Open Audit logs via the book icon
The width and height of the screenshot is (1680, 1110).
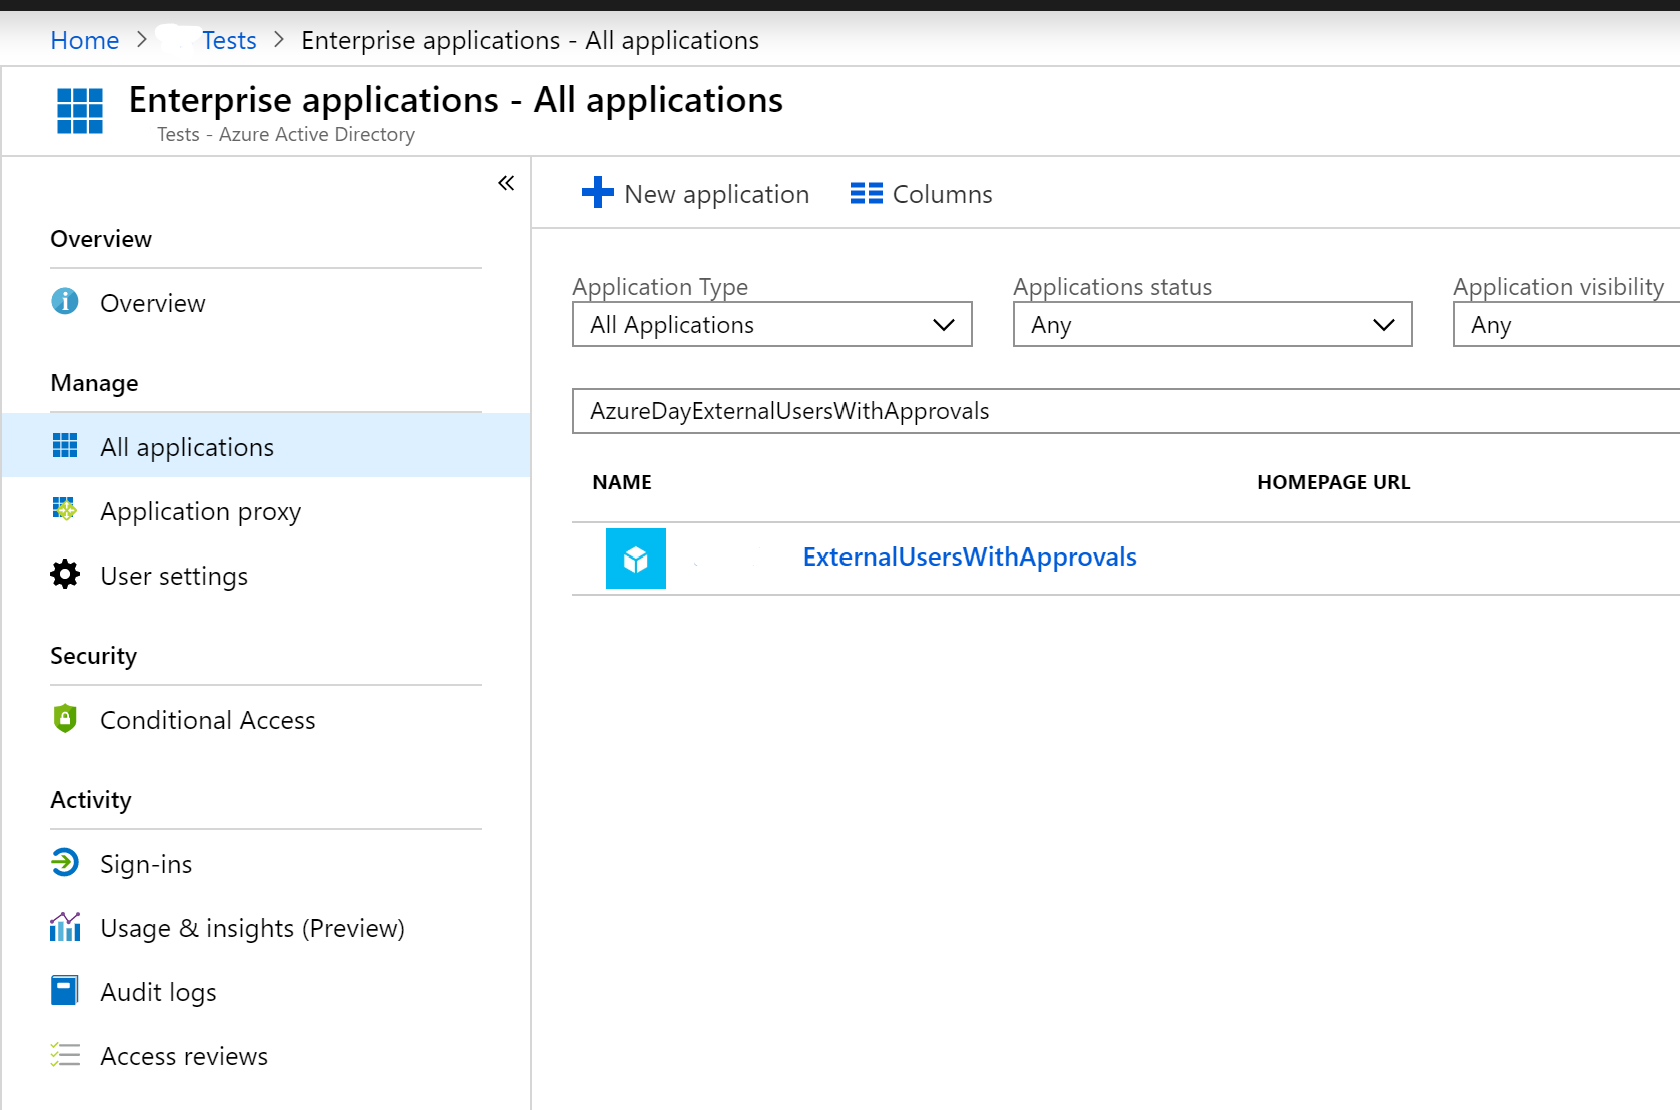point(64,990)
